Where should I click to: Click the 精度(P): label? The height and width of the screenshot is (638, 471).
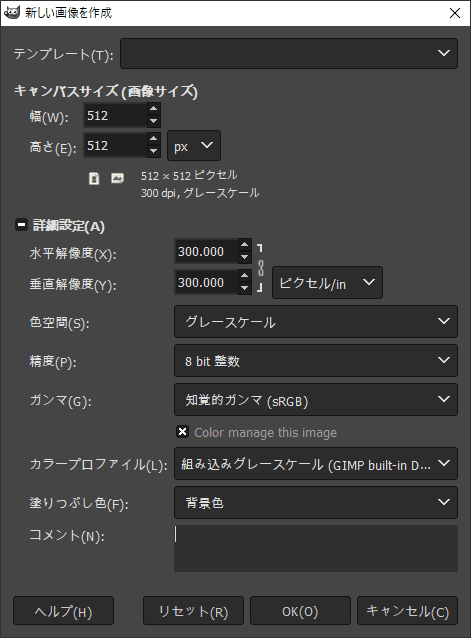(53, 362)
